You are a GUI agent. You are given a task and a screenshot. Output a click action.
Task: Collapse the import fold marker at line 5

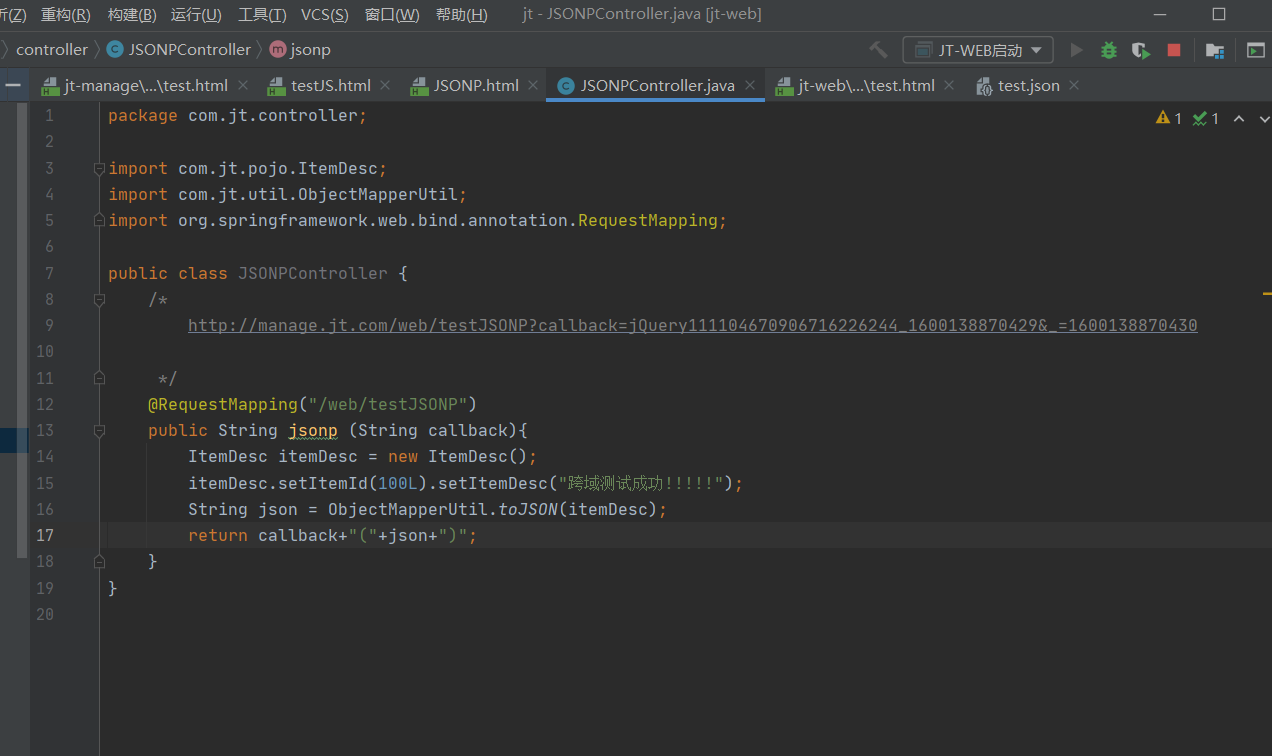tap(99, 220)
